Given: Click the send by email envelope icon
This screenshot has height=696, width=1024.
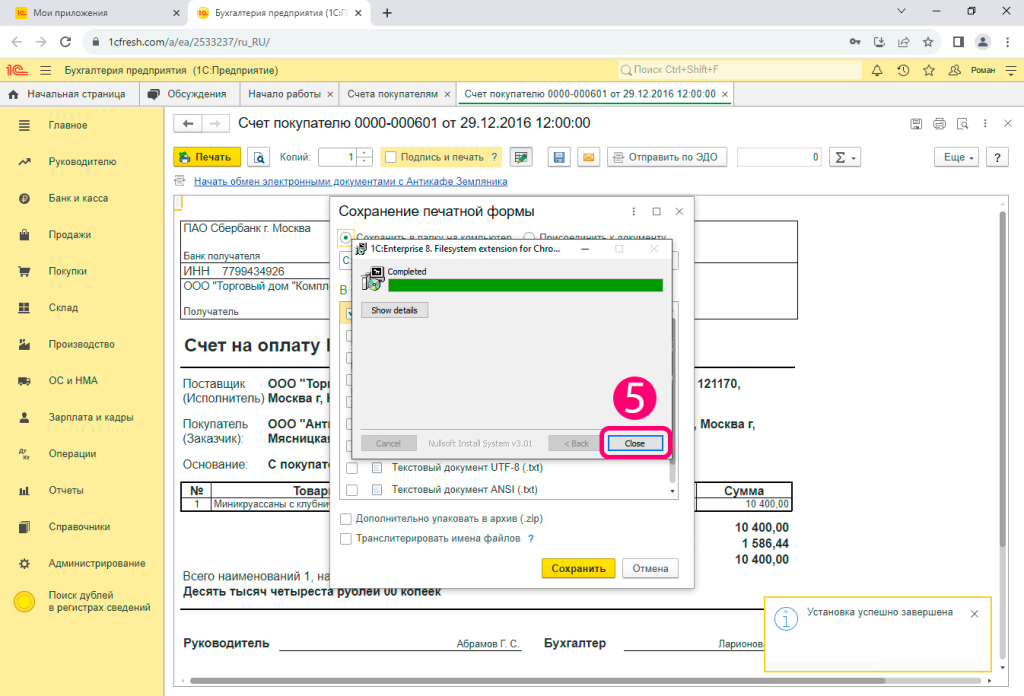Looking at the screenshot, I should (x=588, y=157).
